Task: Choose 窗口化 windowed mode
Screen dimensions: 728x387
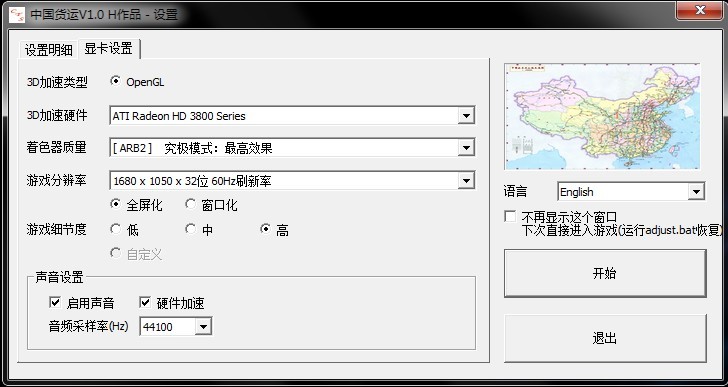Action: (x=190, y=204)
